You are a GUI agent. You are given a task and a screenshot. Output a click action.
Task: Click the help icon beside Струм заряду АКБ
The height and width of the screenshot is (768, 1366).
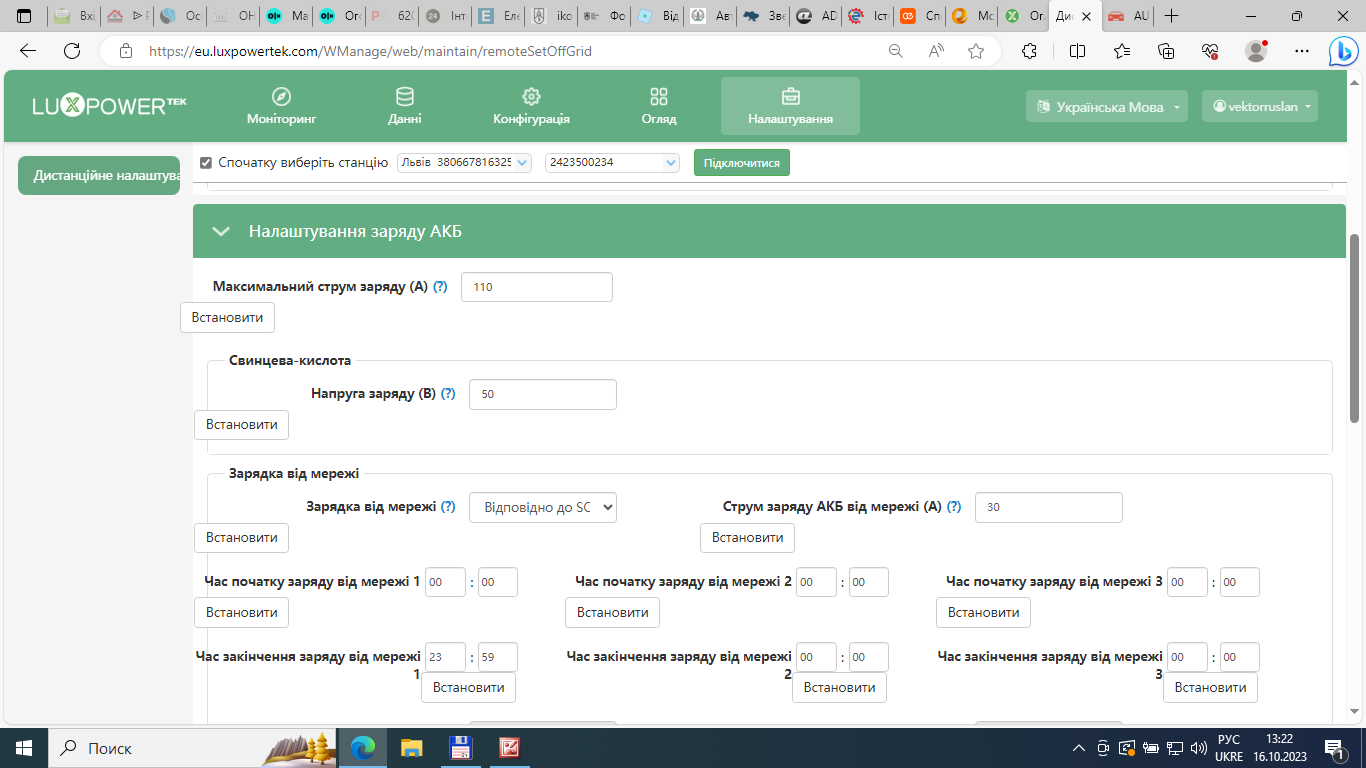(x=954, y=507)
